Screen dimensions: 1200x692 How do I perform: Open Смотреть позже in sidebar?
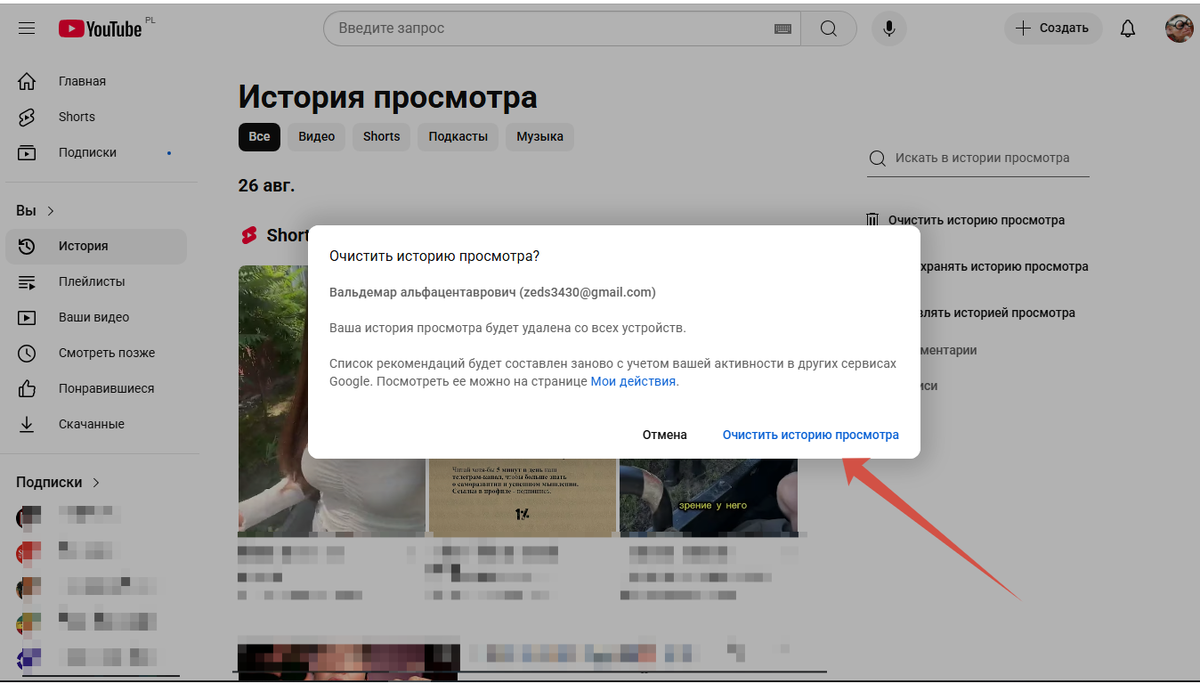96,353
